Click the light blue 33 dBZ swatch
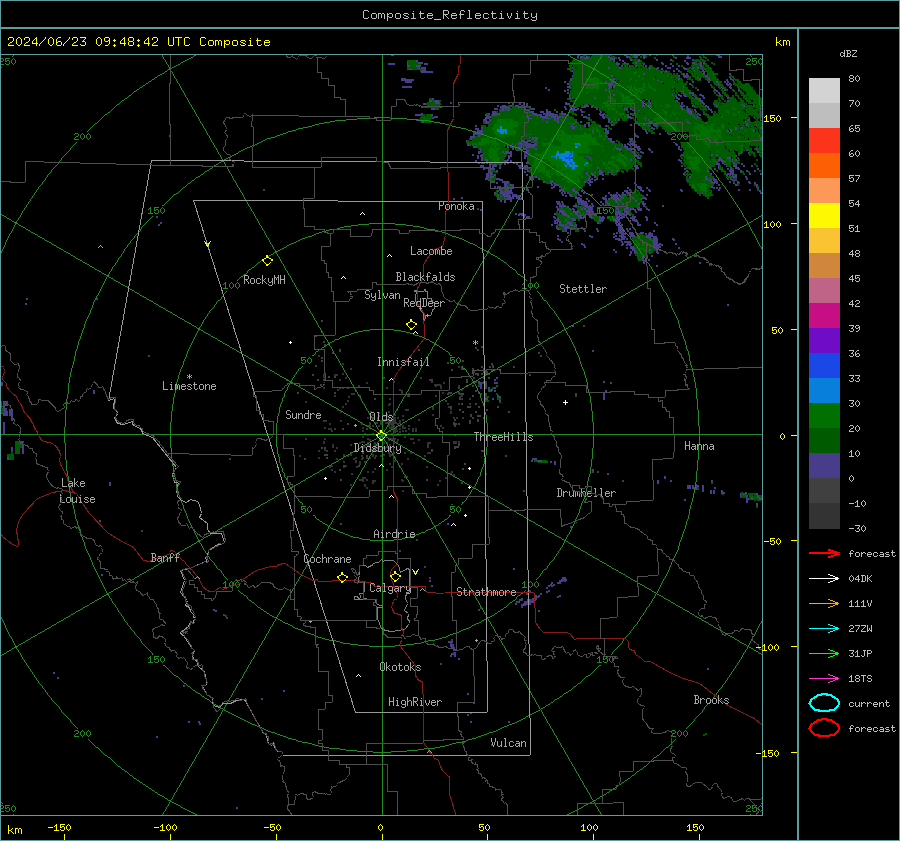900x841 pixels. tap(824, 390)
